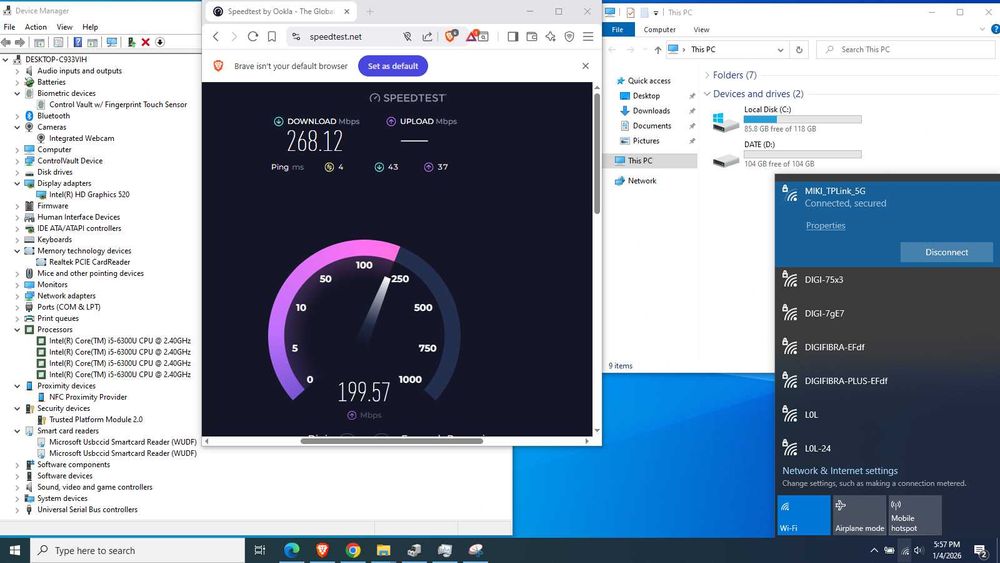
Task: Click the Speedtest page horizontal scrollbar
Action: 392,441
